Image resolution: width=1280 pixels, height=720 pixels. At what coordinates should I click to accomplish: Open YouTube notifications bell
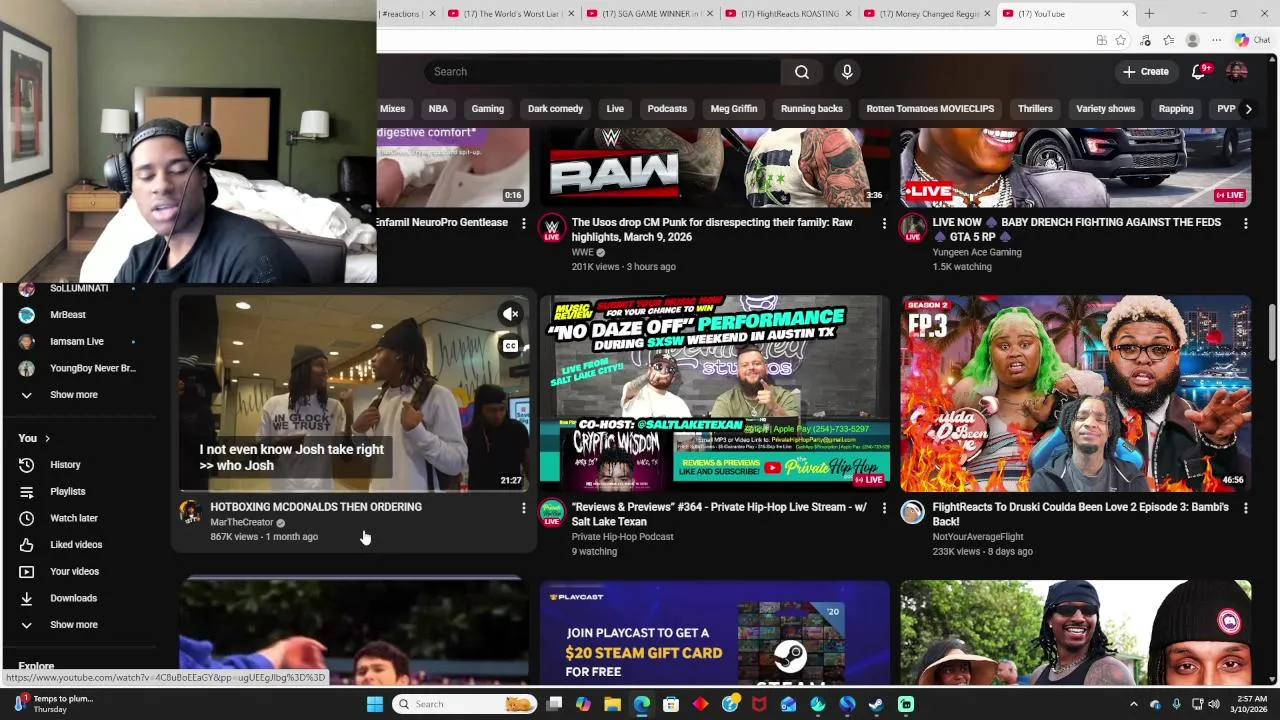(1199, 72)
